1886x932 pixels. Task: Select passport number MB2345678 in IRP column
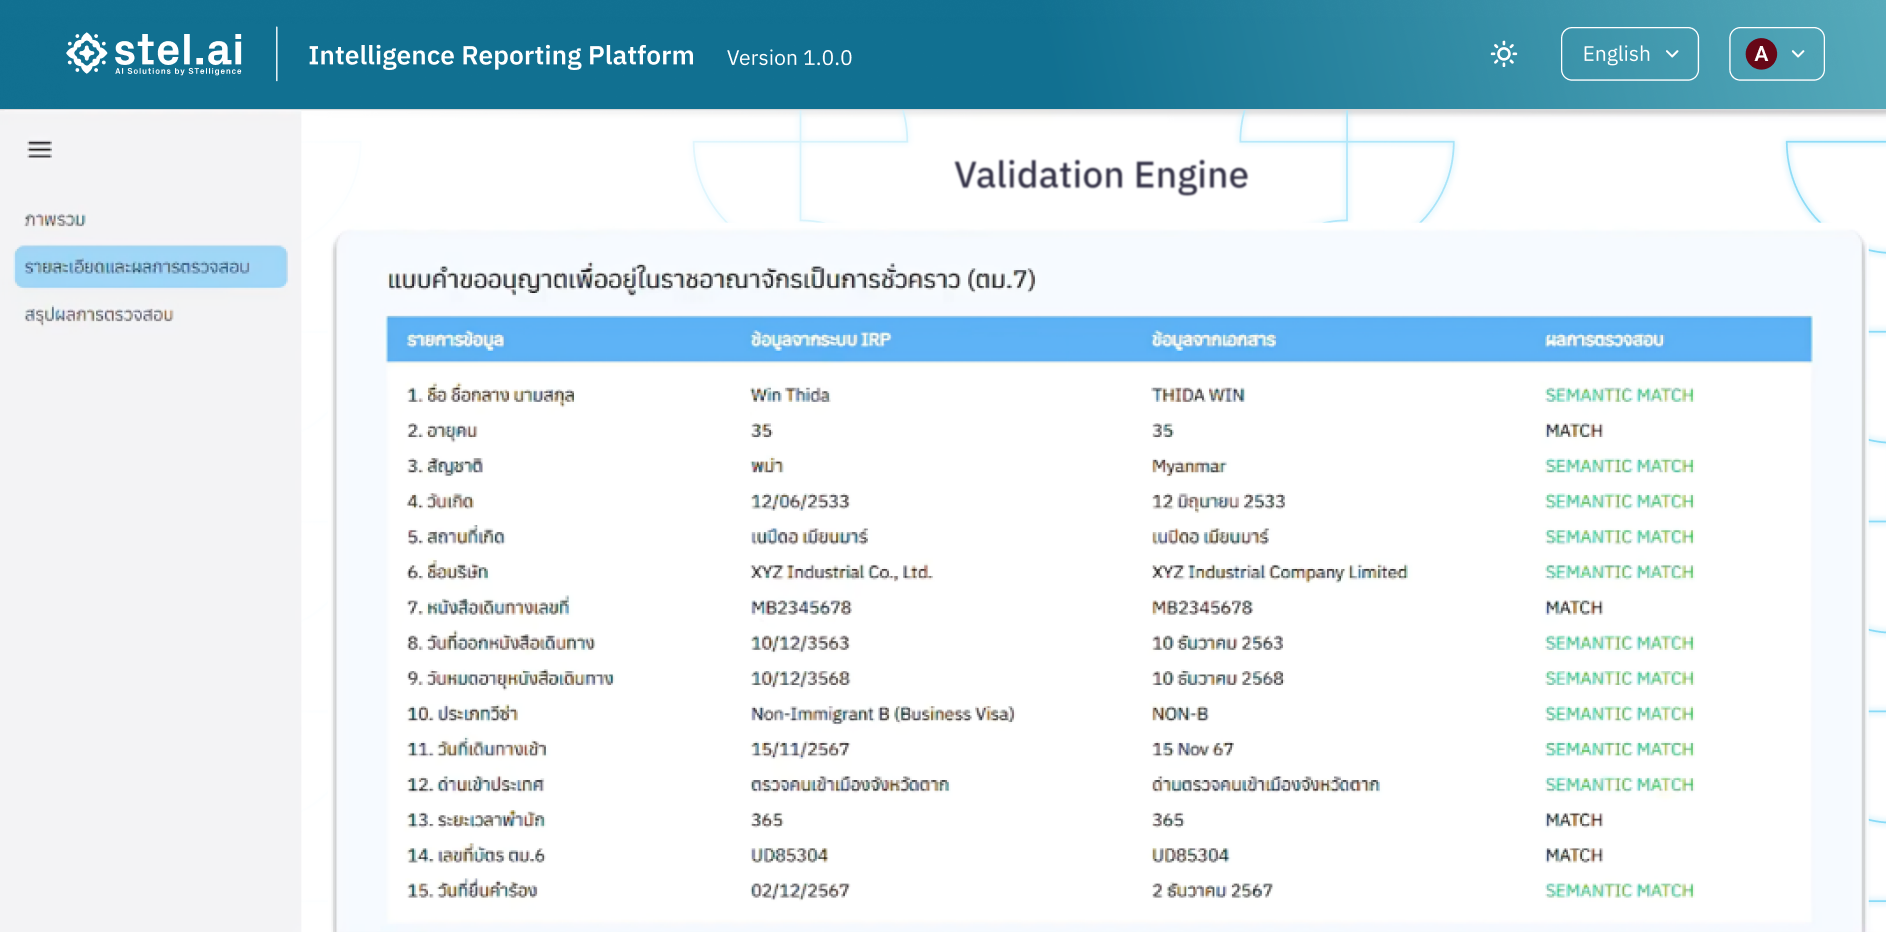tap(801, 608)
